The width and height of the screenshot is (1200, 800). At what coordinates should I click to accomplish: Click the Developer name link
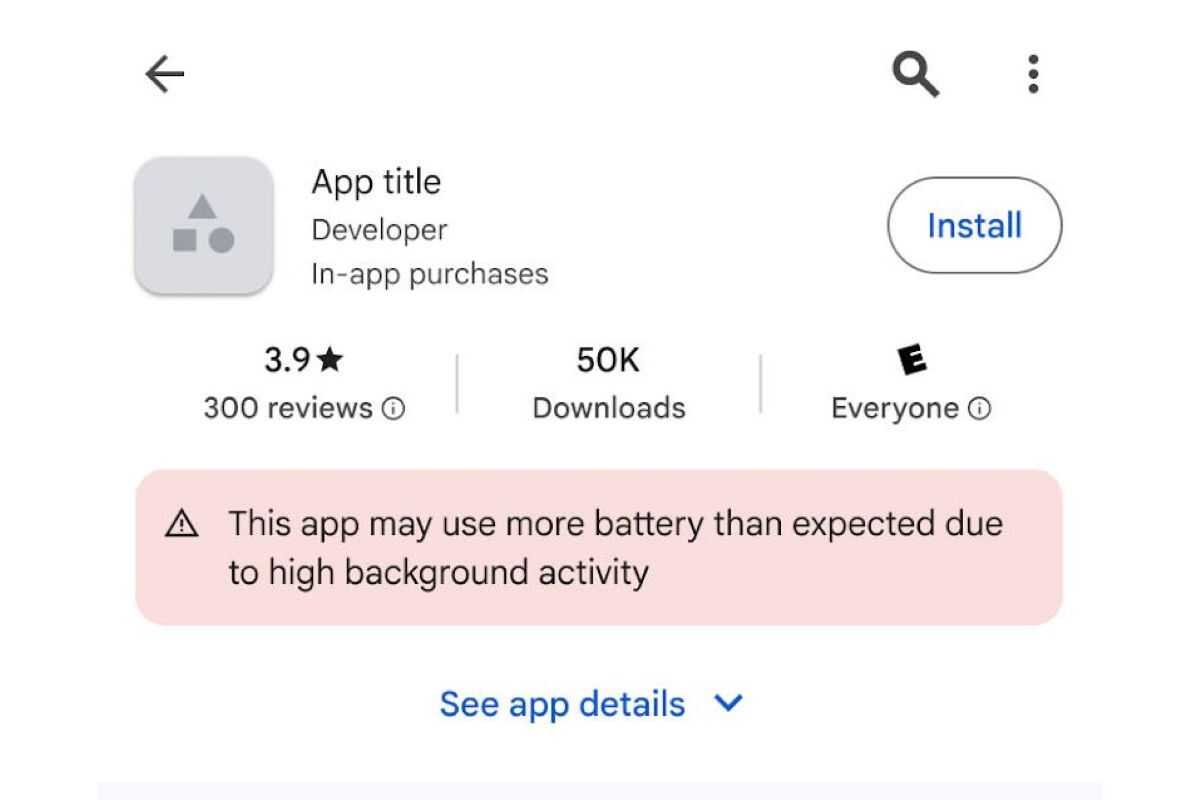click(379, 229)
